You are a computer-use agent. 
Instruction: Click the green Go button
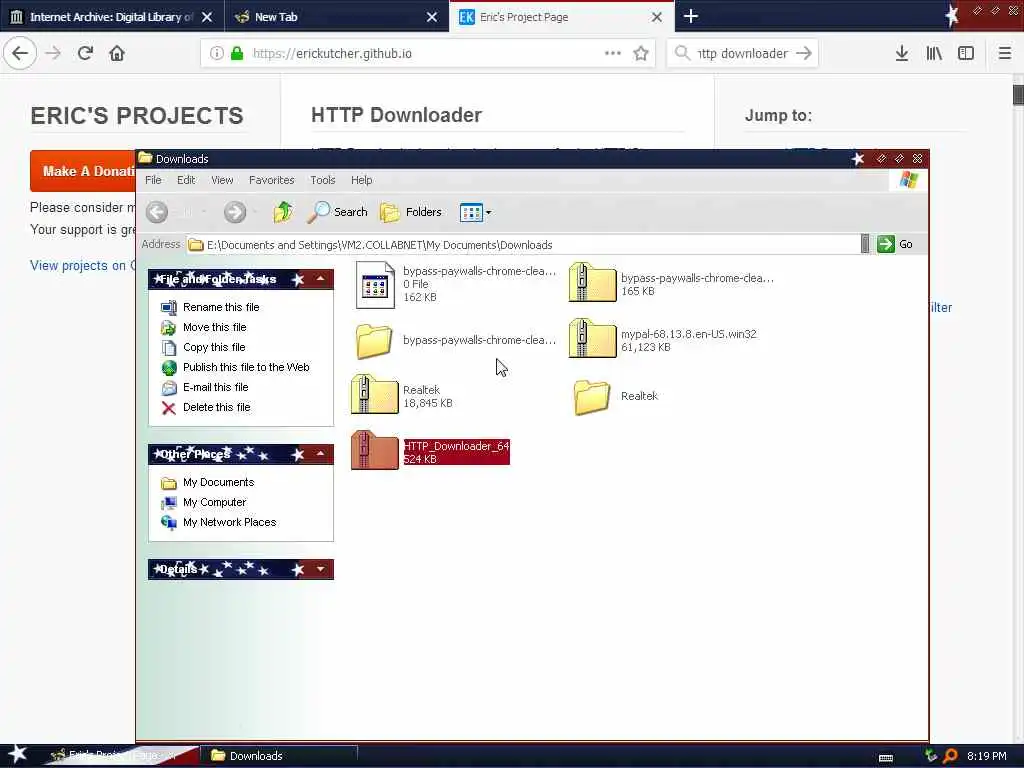[895, 244]
